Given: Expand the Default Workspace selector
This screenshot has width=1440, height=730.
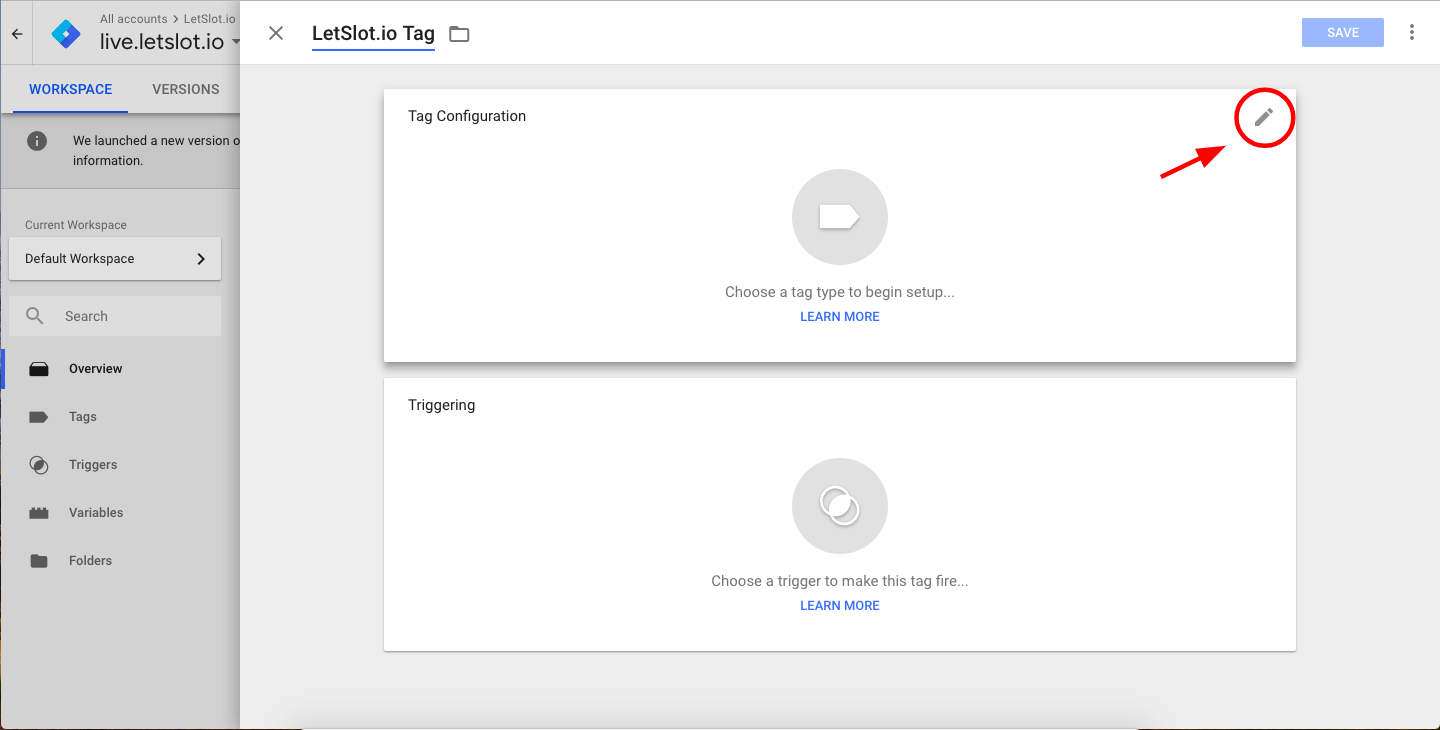Looking at the screenshot, I should pyautogui.click(x=115, y=258).
